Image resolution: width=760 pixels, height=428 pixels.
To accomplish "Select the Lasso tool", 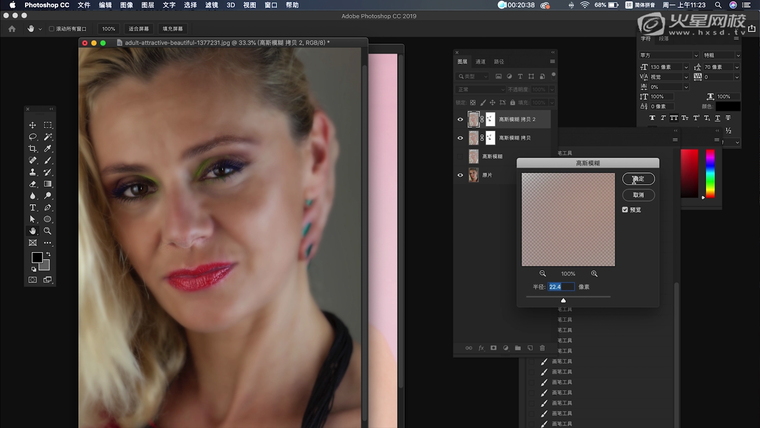I will [x=32, y=137].
